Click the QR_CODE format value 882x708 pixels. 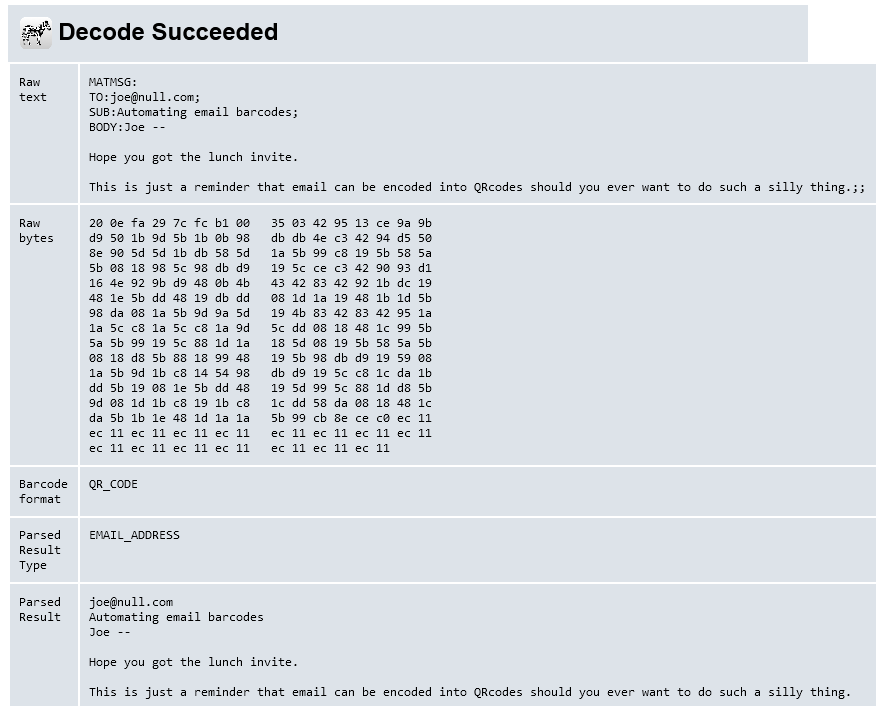tap(113, 484)
